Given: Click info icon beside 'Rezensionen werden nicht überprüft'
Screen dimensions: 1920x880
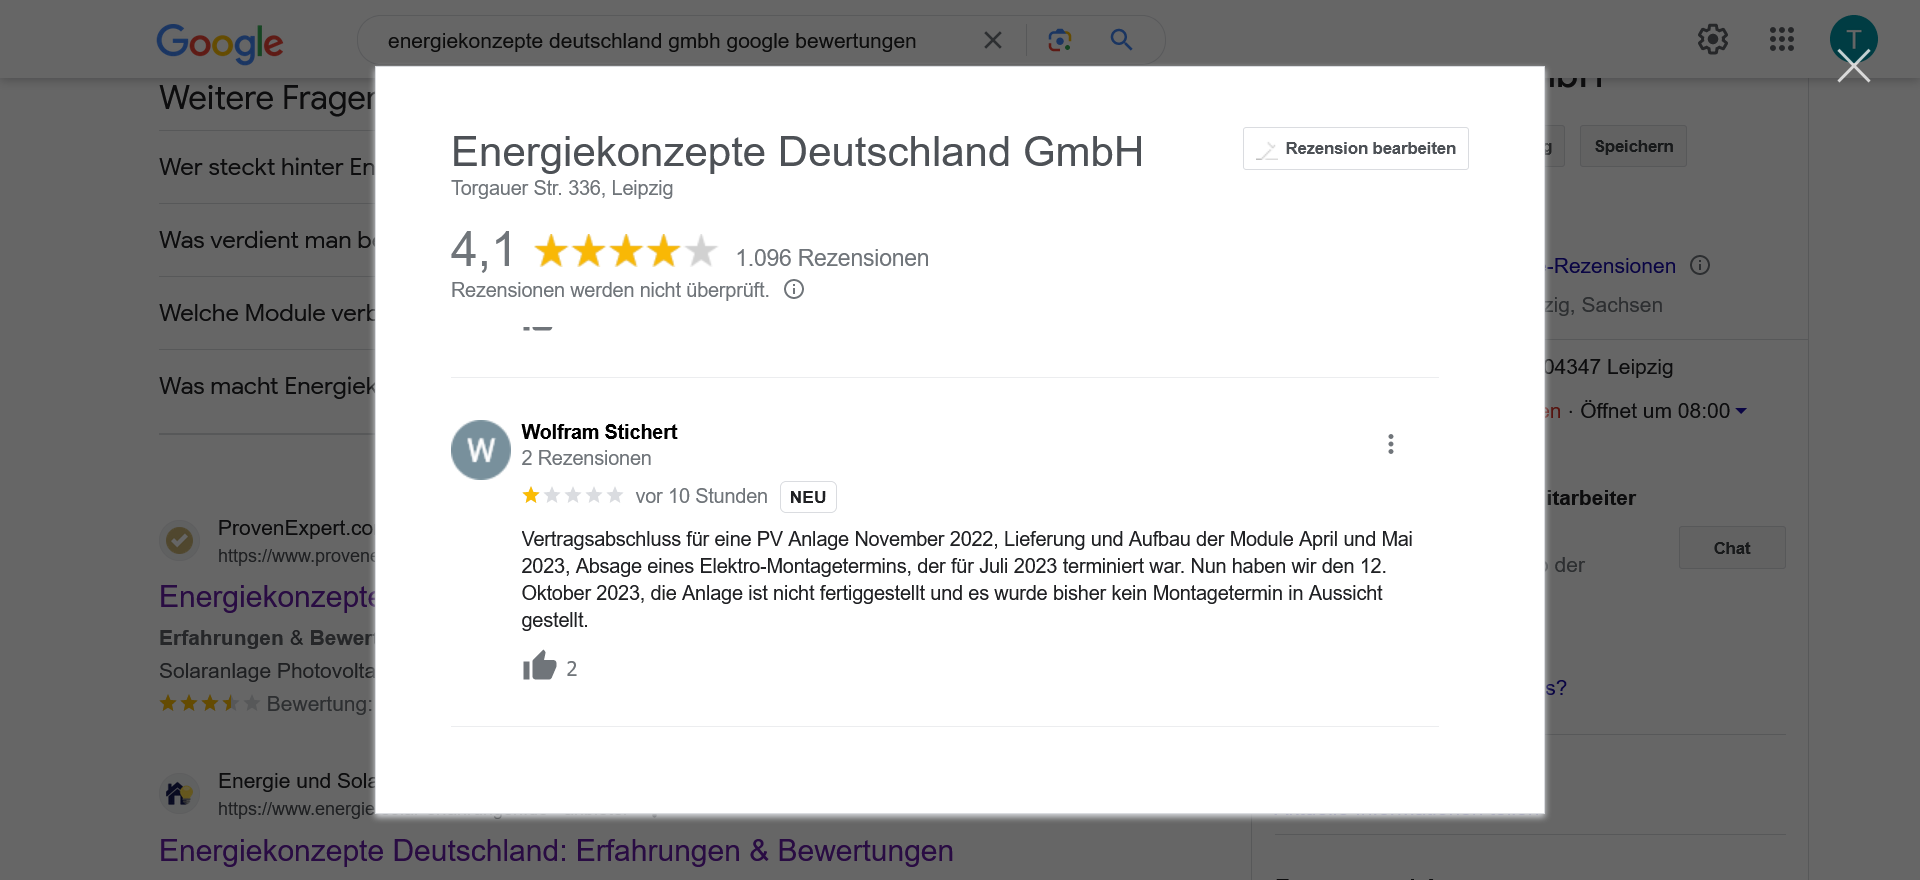Looking at the screenshot, I should point(794,290).
